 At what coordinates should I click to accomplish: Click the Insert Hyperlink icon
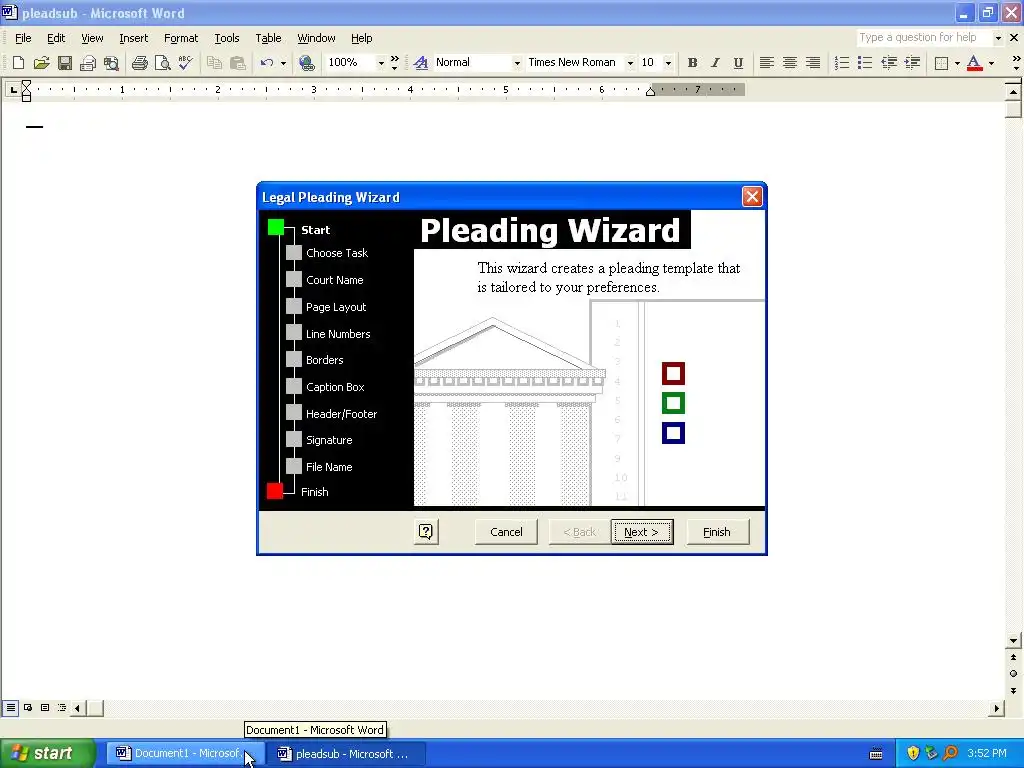point(306,63)
